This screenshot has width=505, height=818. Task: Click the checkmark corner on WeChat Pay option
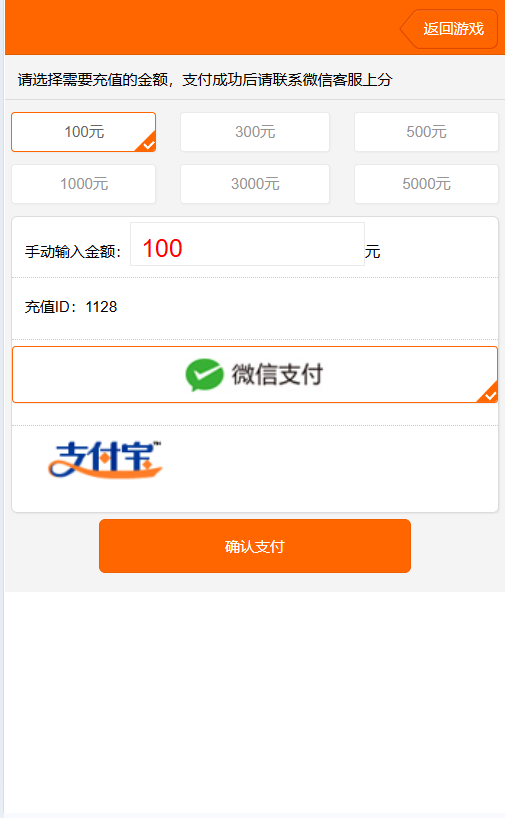[488, 393]
